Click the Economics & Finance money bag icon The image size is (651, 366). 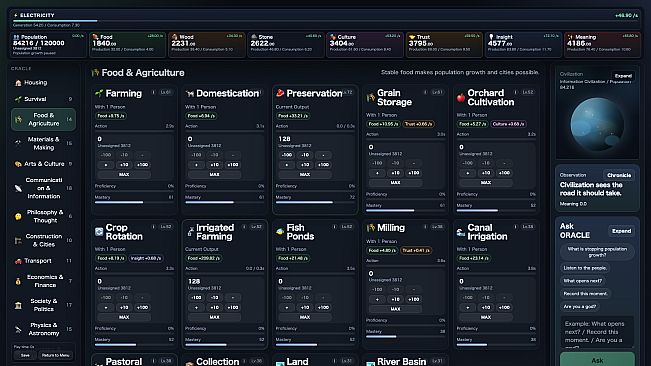pos(18,281)
